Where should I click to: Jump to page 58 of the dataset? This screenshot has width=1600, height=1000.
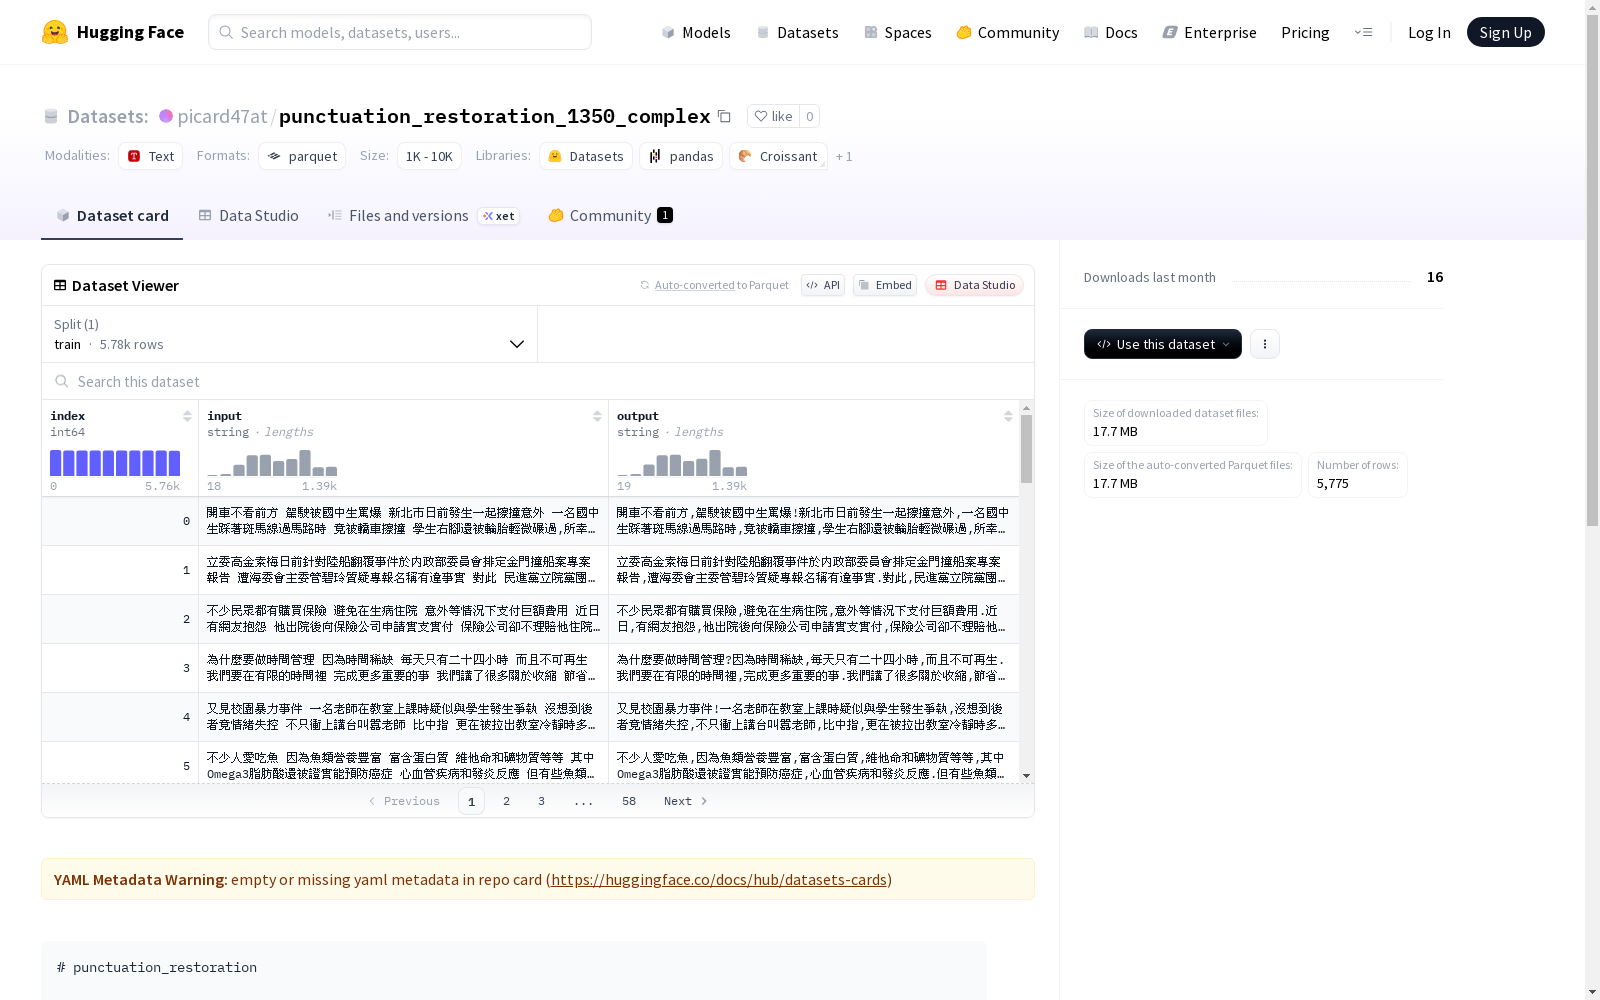point(629,801)
